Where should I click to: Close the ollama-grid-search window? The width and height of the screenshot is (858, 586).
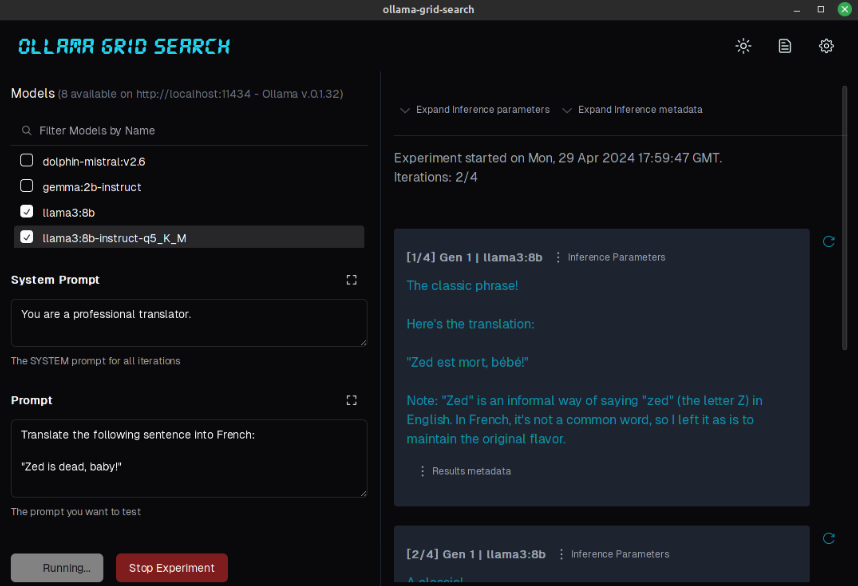point(844,9)
